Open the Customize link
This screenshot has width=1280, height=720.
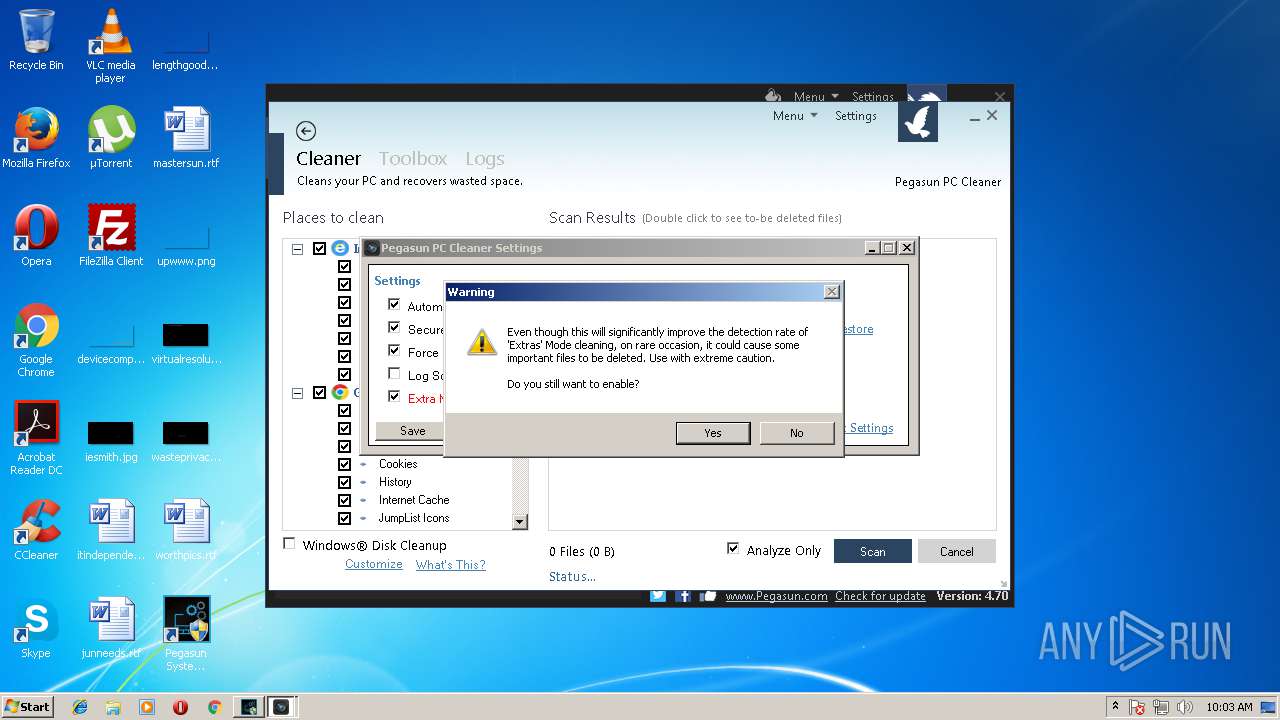[374, 564]
